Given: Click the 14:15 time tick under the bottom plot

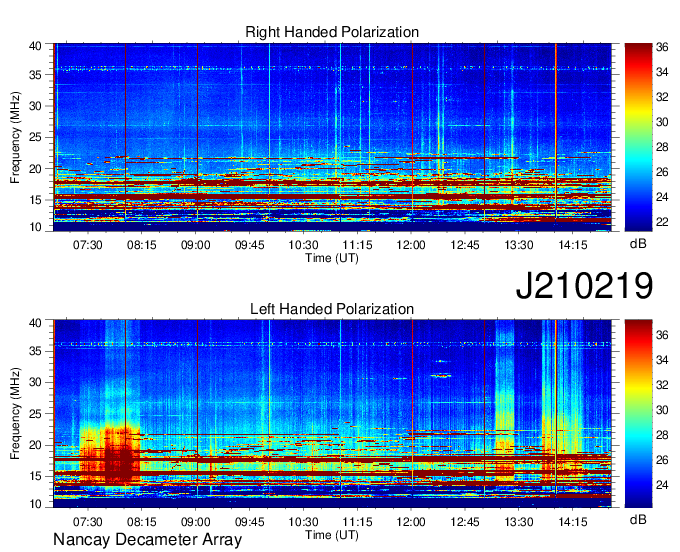Looking at the screenshot, I should [x=572, y=522].
